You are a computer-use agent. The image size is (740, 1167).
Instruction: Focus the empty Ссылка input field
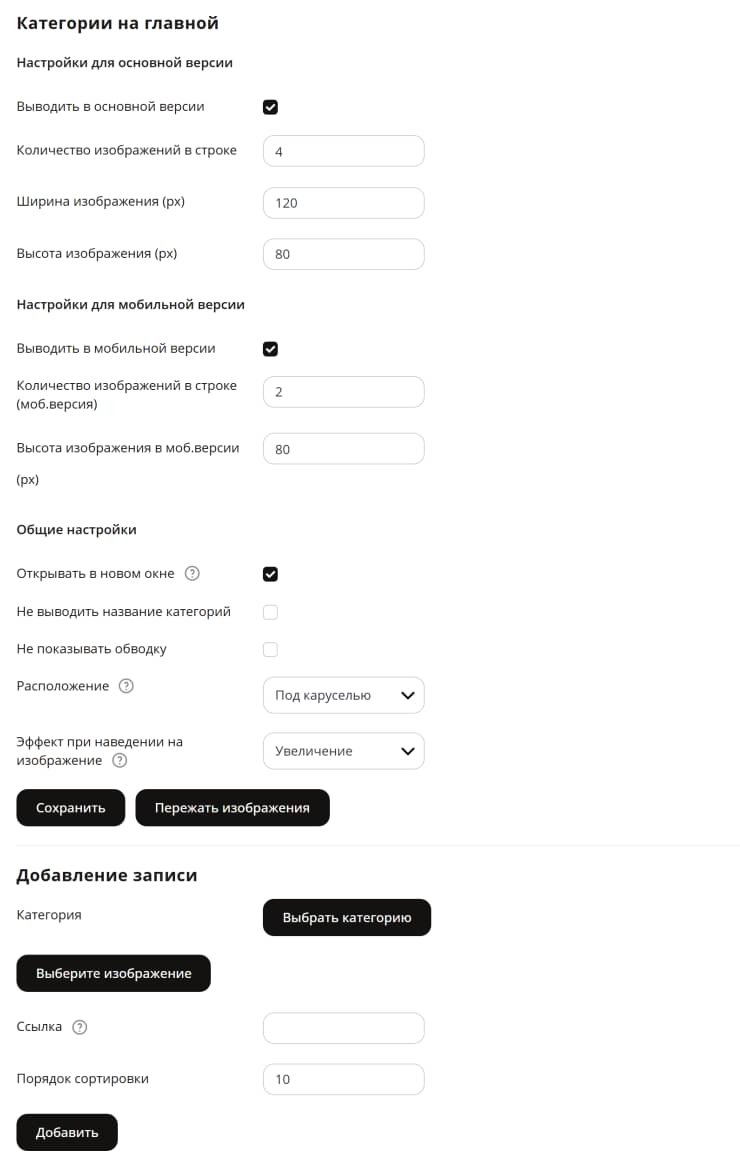(x=344, y=1028)
